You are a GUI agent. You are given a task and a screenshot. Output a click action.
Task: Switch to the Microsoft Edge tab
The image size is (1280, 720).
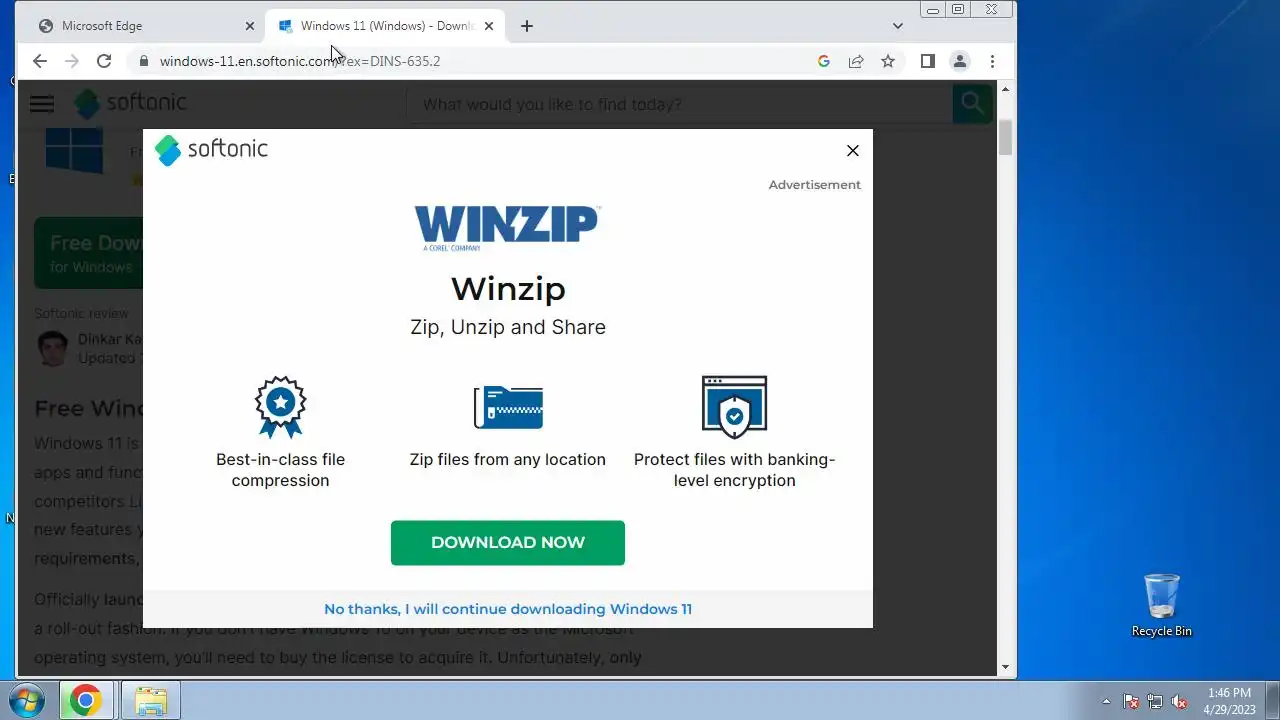coord(143,26)
